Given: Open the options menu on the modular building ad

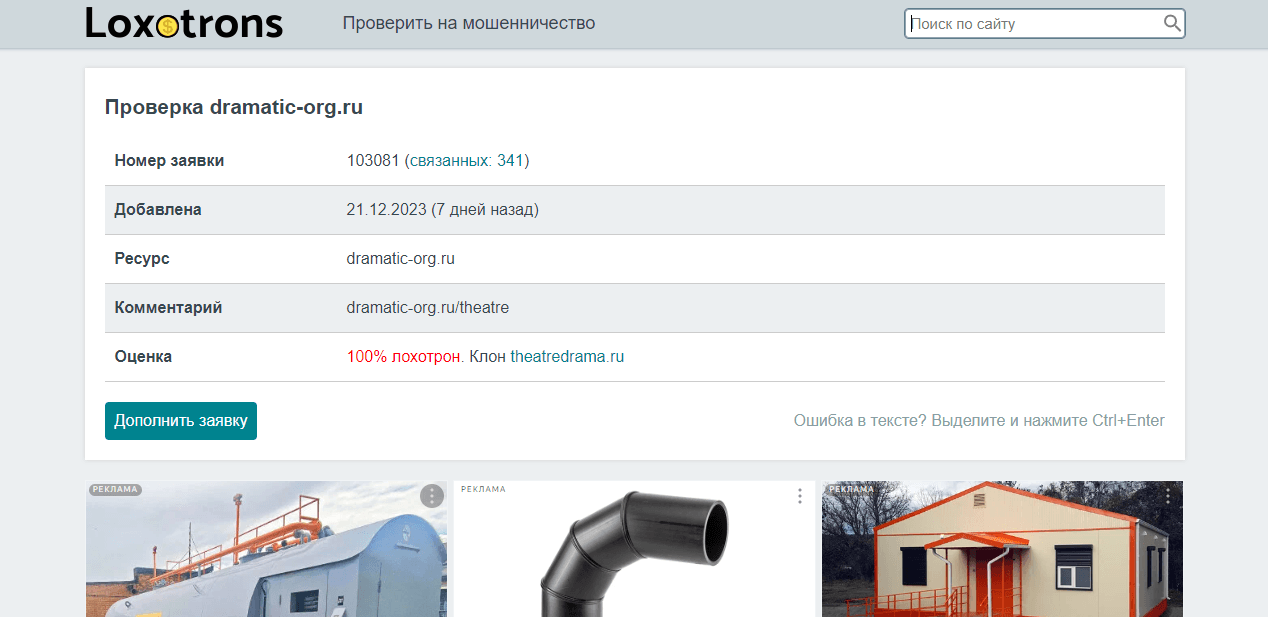Looking at the screenshot, I should point(1167,495).
